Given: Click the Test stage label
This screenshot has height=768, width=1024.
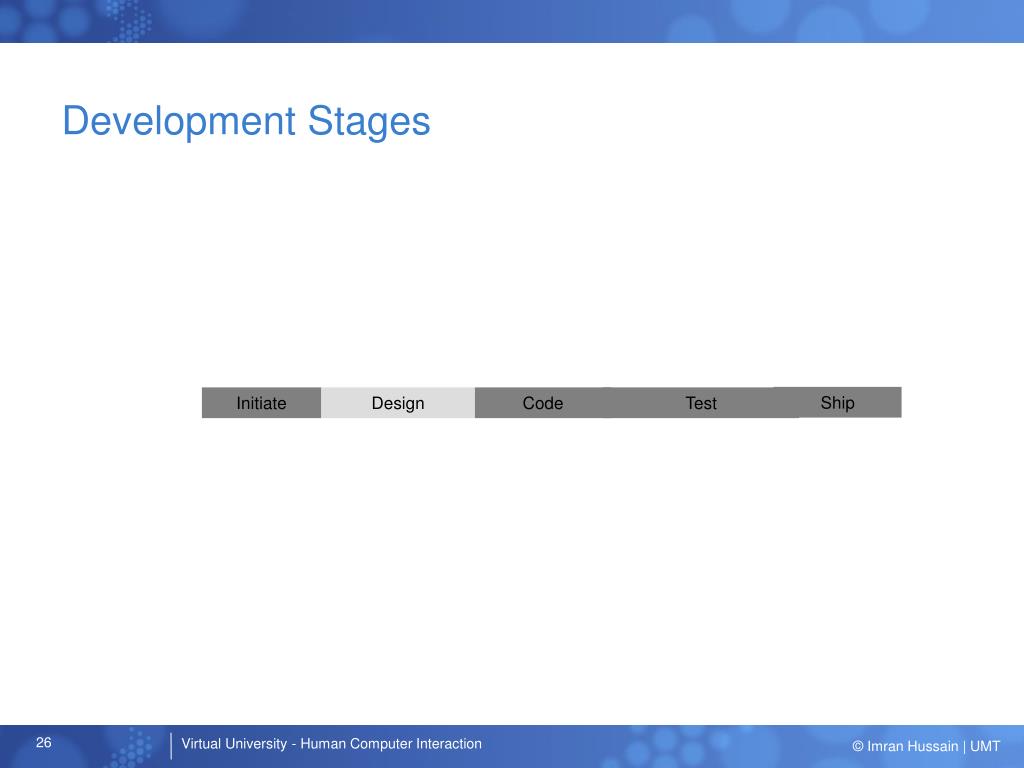Looking at the screenshot, I should [x=701, y=404].
